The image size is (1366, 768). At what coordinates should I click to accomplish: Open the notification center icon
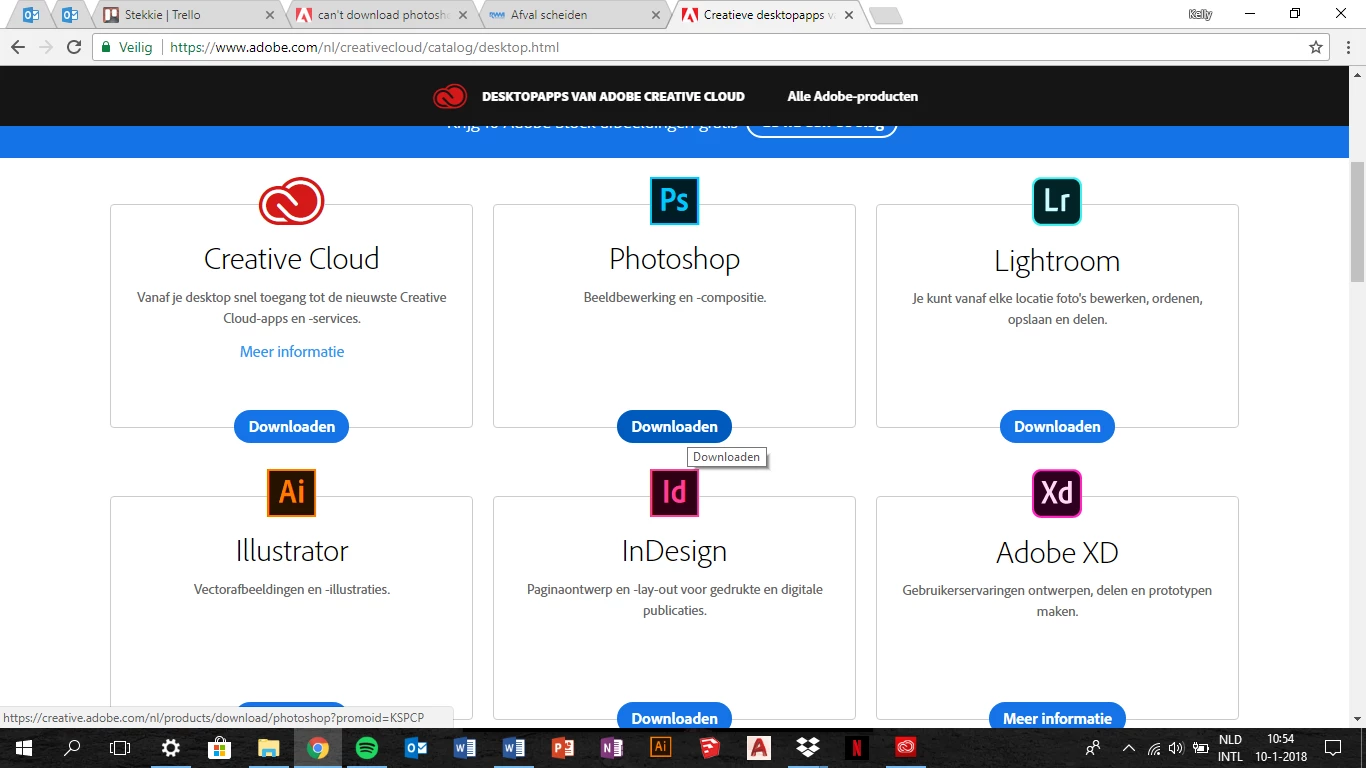point(1333,747)
